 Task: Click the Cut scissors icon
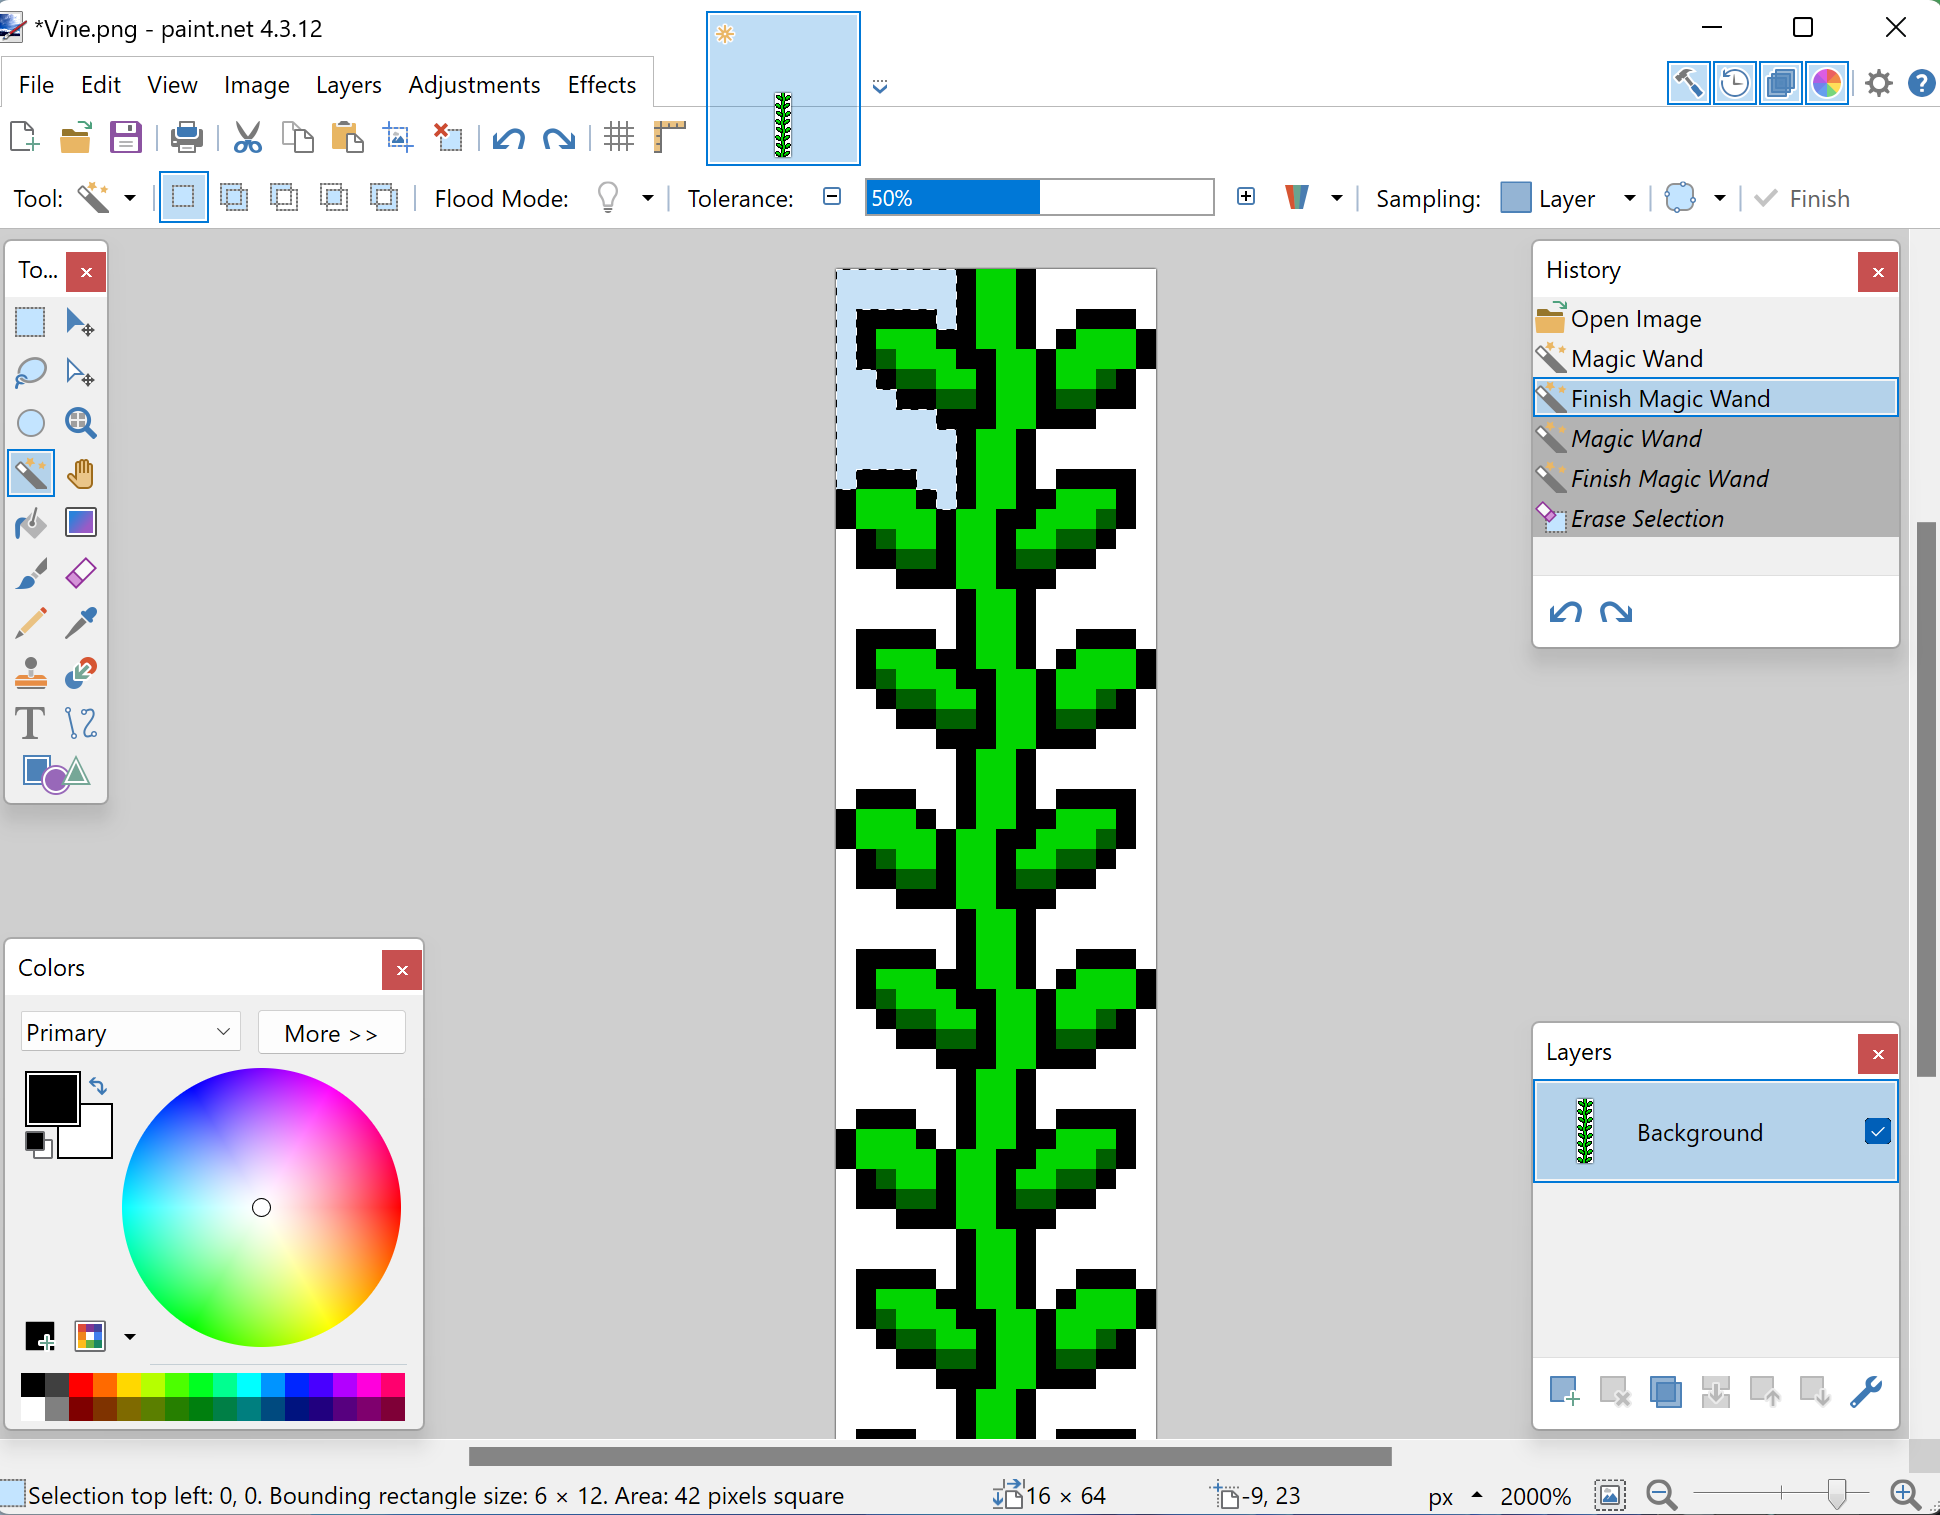click(247, 137)
